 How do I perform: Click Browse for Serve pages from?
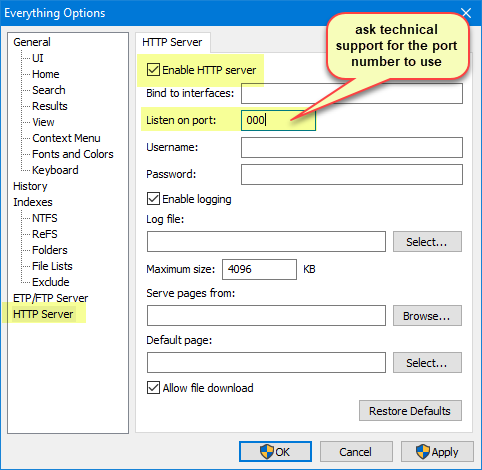point(427,316)
